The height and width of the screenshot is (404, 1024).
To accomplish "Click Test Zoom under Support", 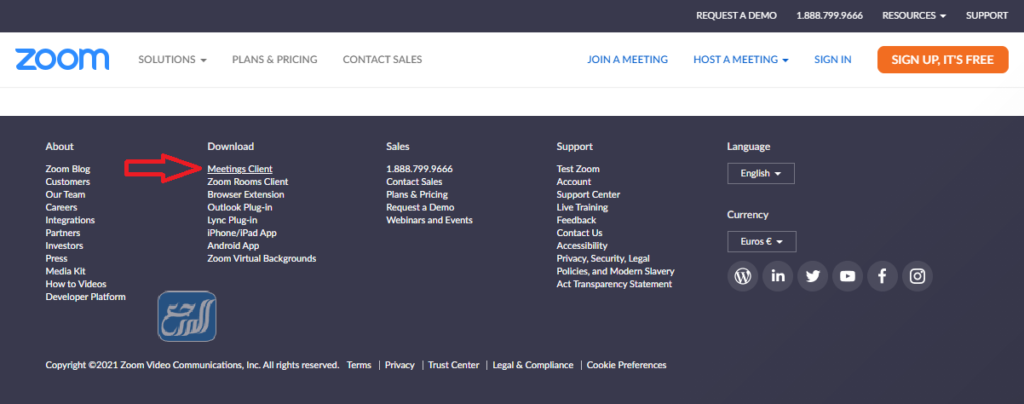I will point(578,169).
